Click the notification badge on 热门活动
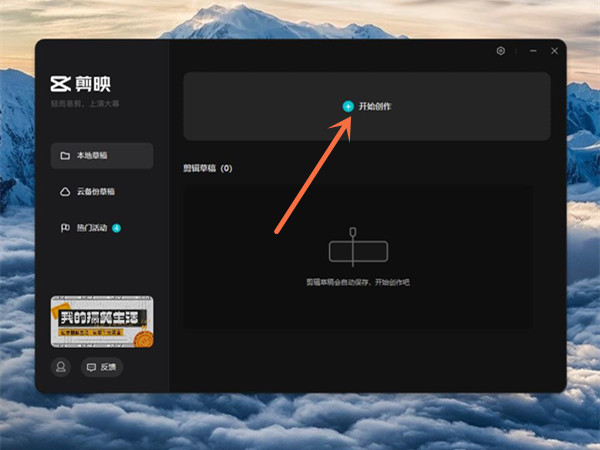The image size is (600, 450). pyautogui.click(x=117, y=228)
